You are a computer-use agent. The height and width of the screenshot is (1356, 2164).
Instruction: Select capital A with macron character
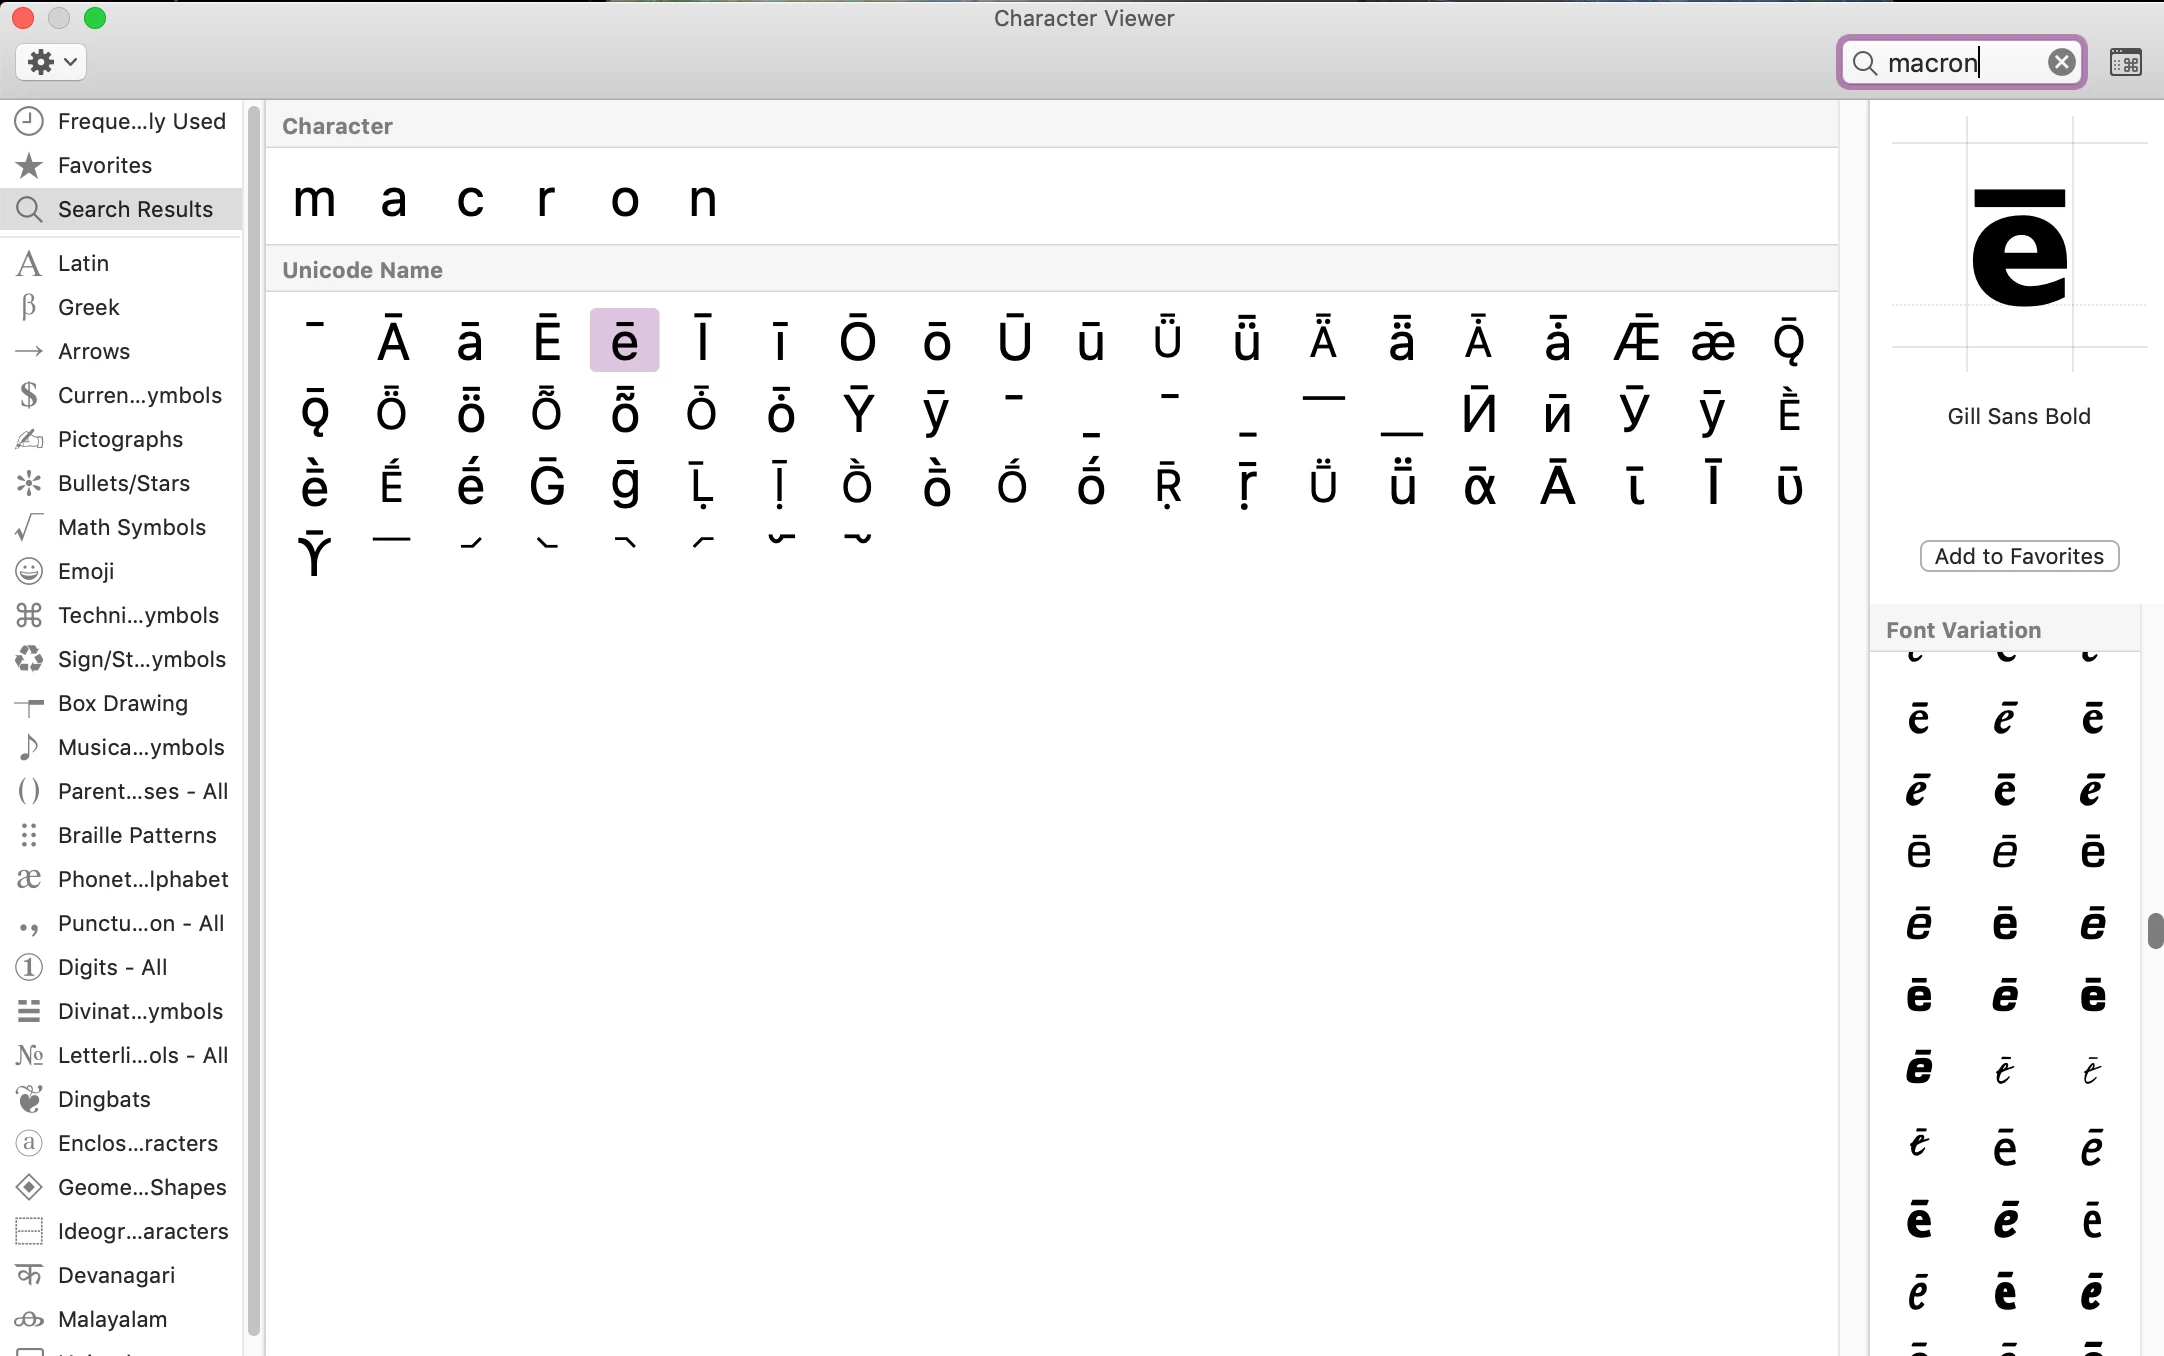point(393,341)
